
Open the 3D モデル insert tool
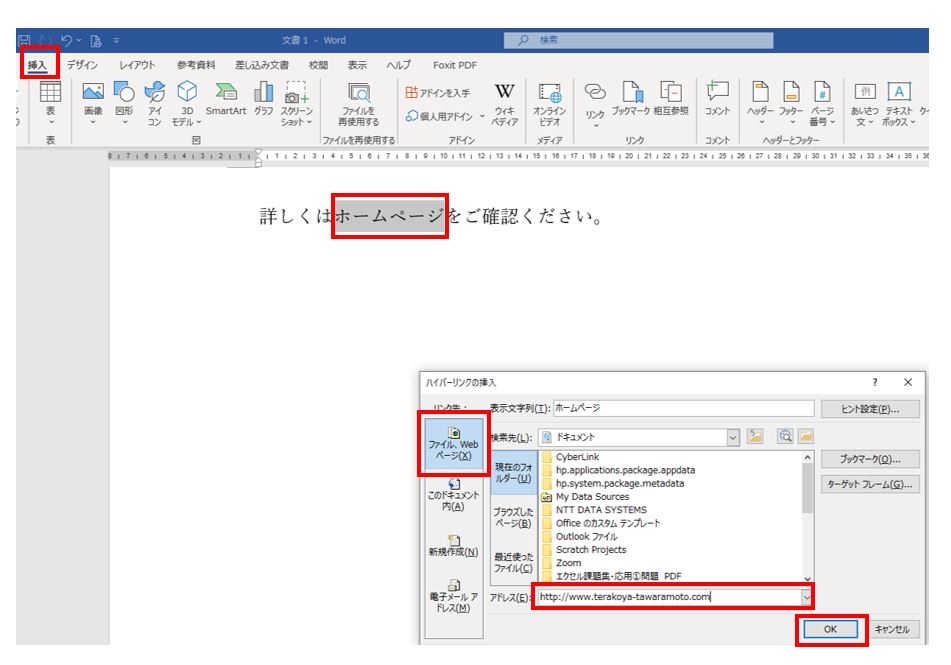click(x=186, y=94)
